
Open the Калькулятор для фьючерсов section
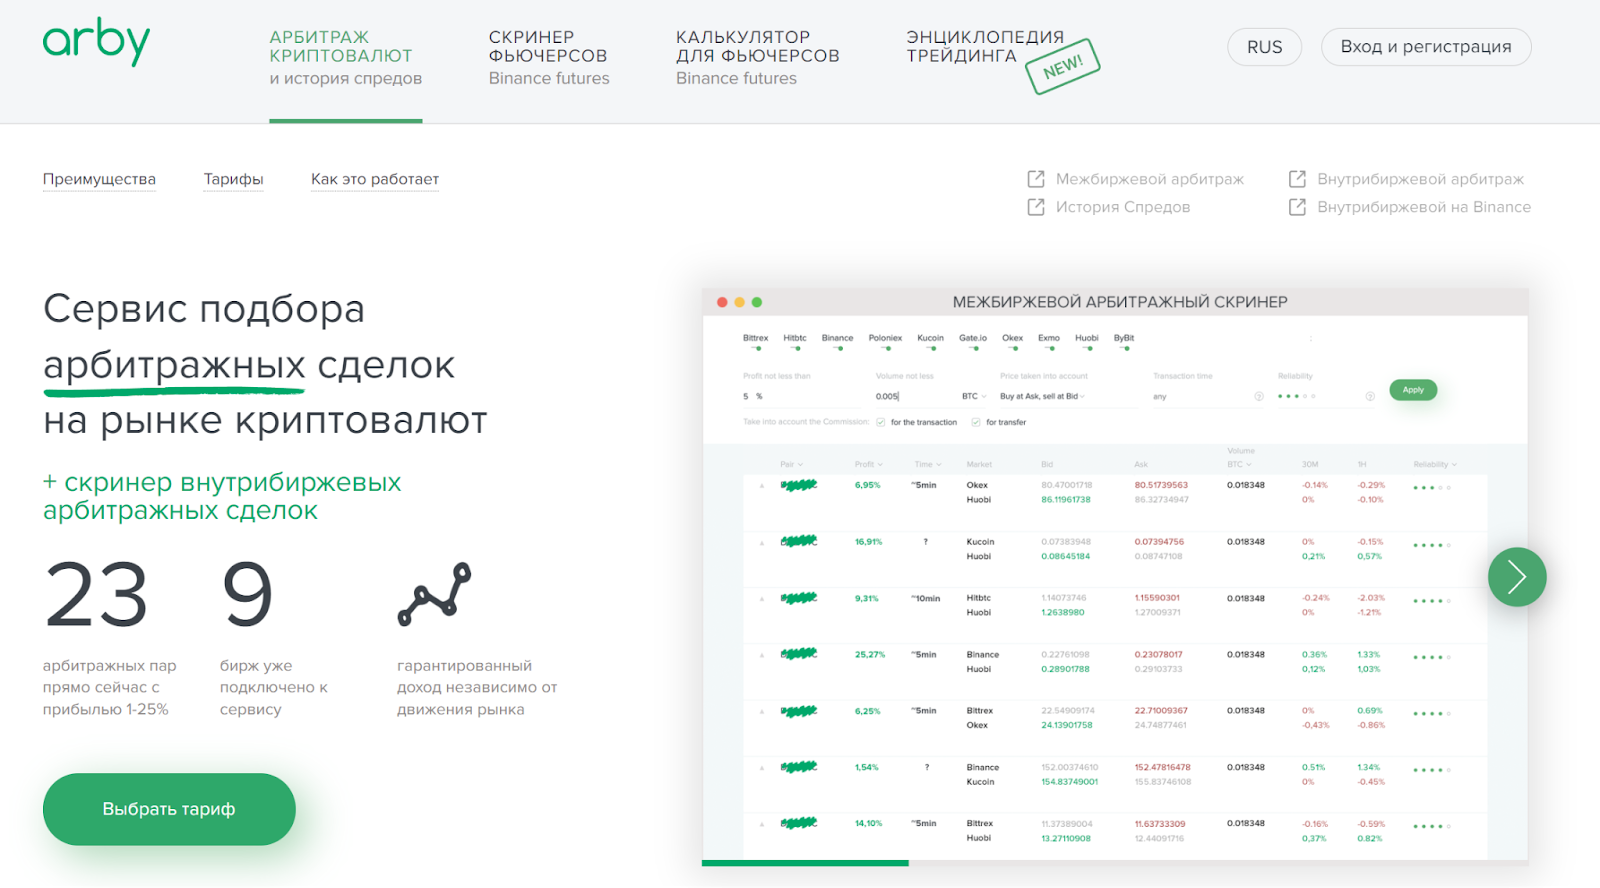757,57
